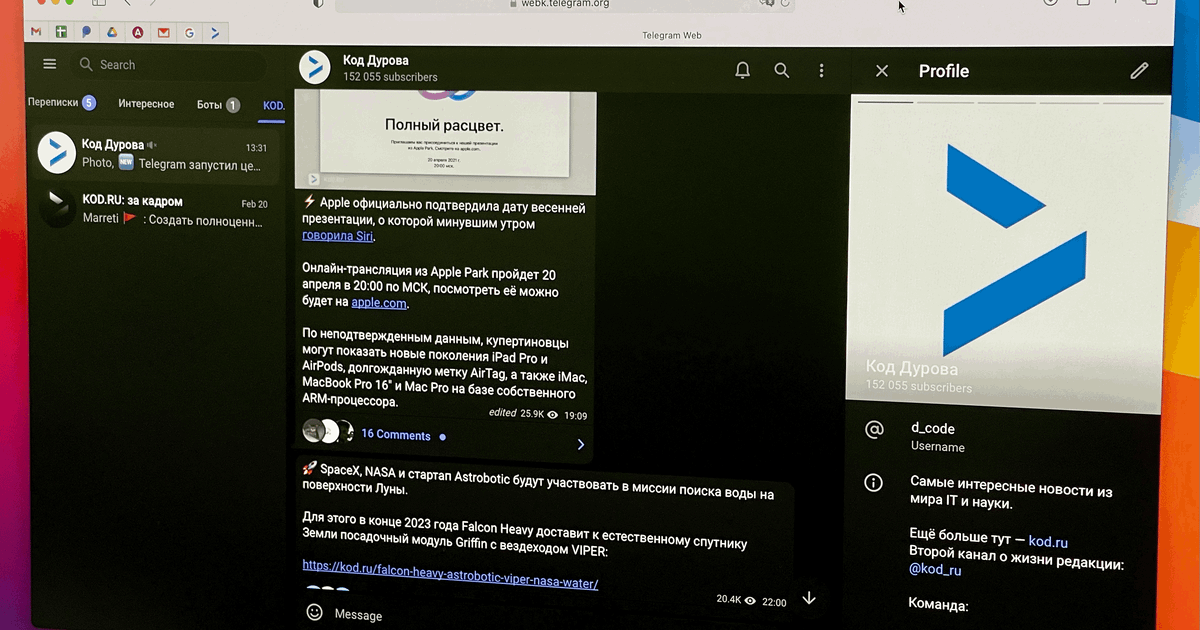Open the green cross favorite icon
The width and height of the screenshot is (1200, 630).
click(61, 32)
